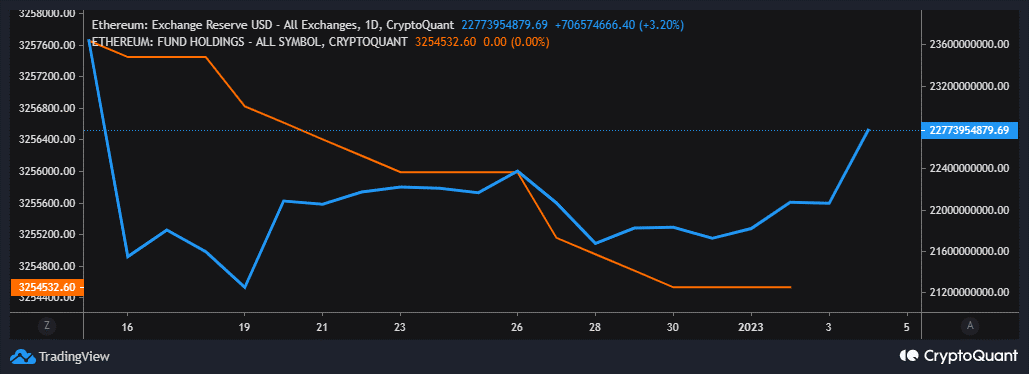Open the TradingView text link
Image resolution: width=1029 pixels, height=374 pixels.
(x=74, y=357)
